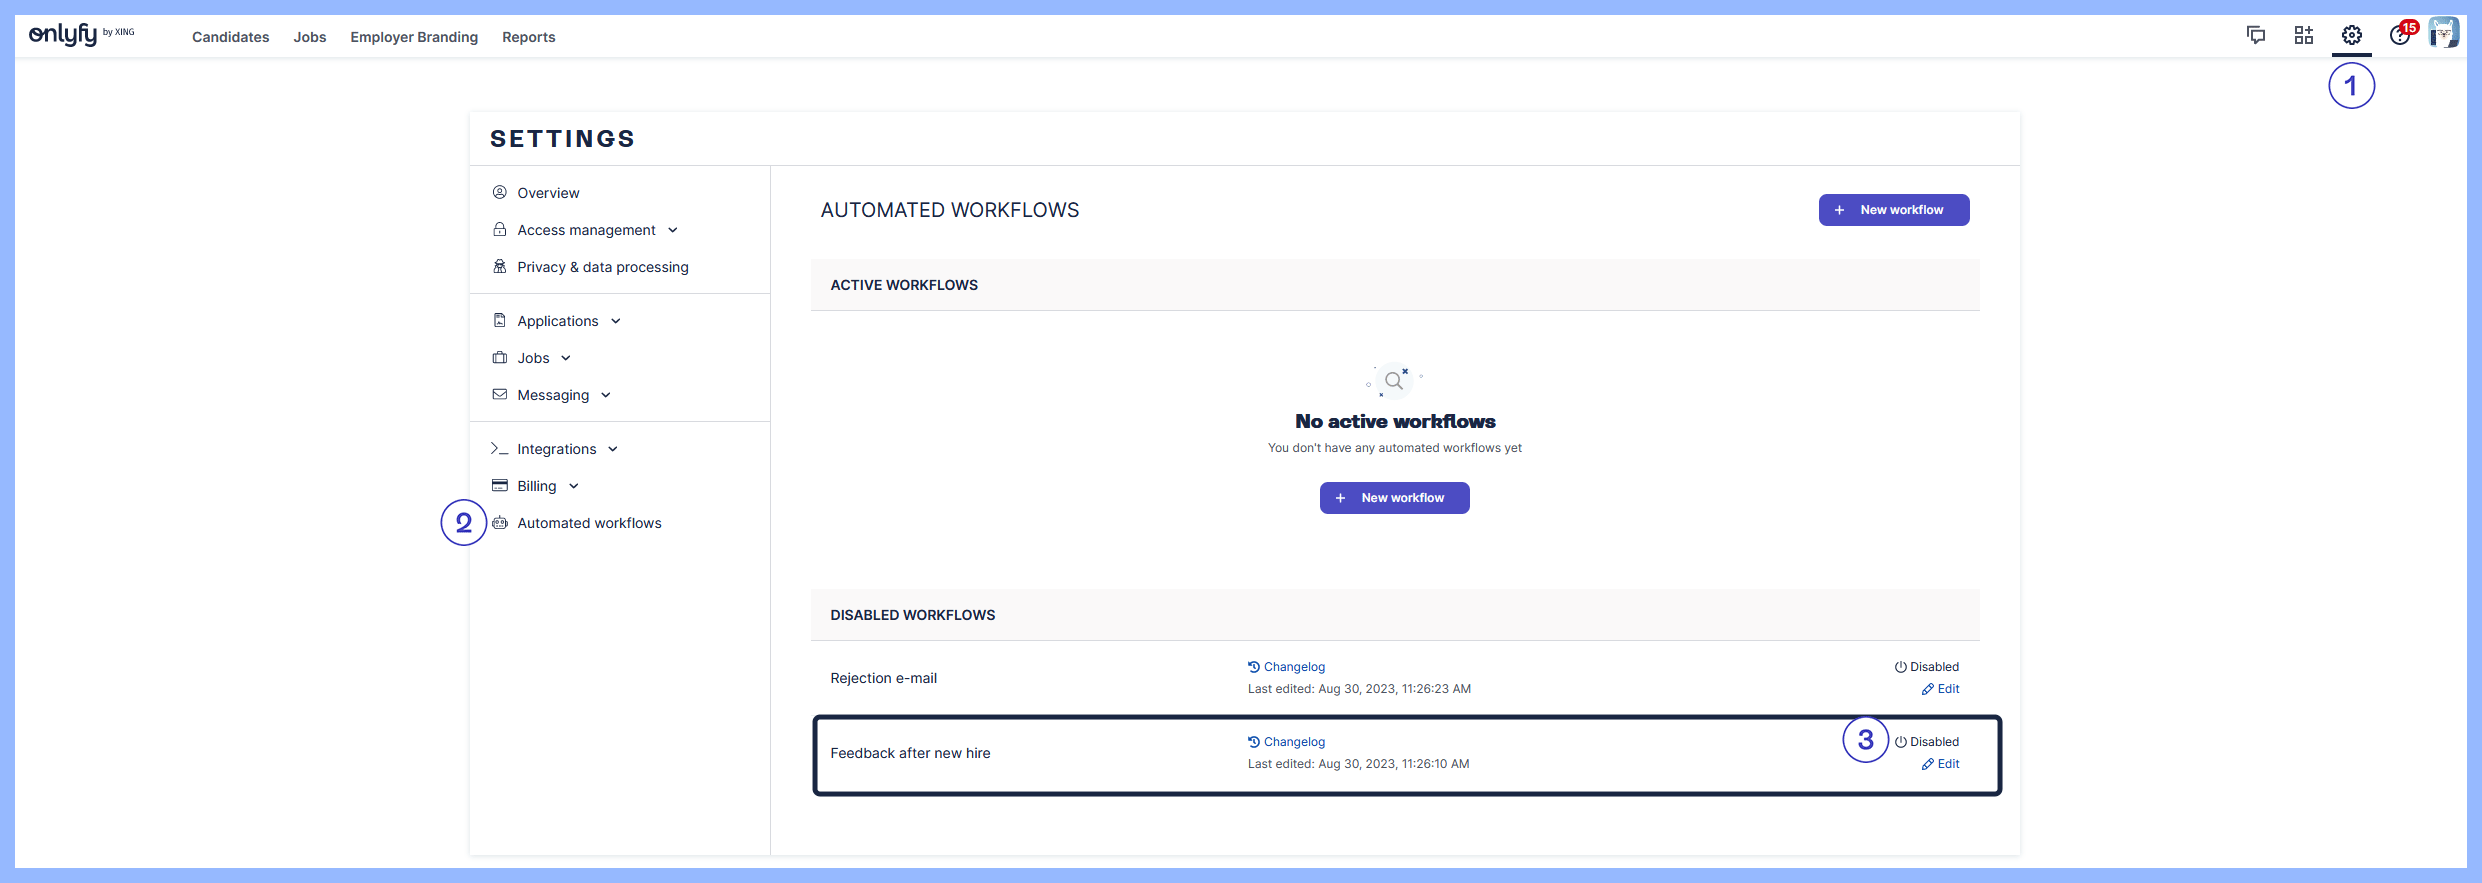Click the Changelog history icon for Feedback after new hire
The image size is (2482, 883).
pos(1254,742)
